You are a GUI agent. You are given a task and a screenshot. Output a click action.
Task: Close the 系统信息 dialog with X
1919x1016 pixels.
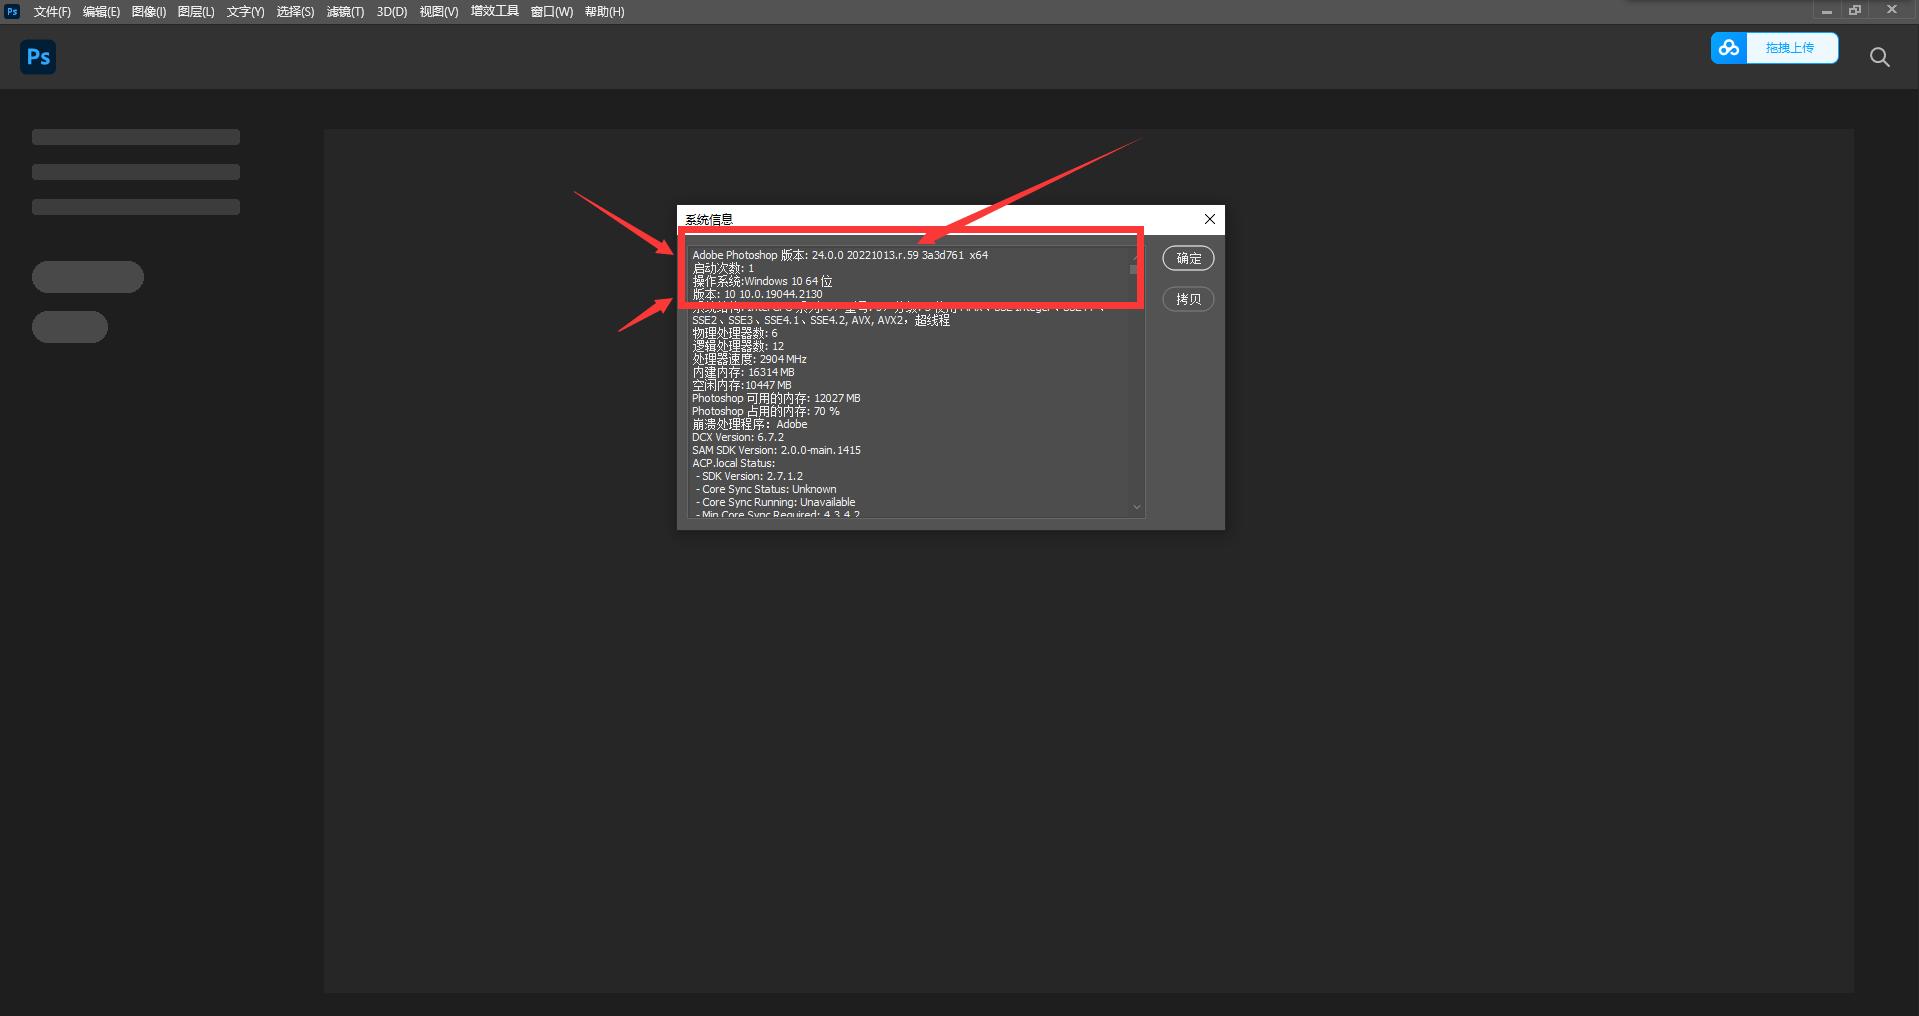[1210, 219]
